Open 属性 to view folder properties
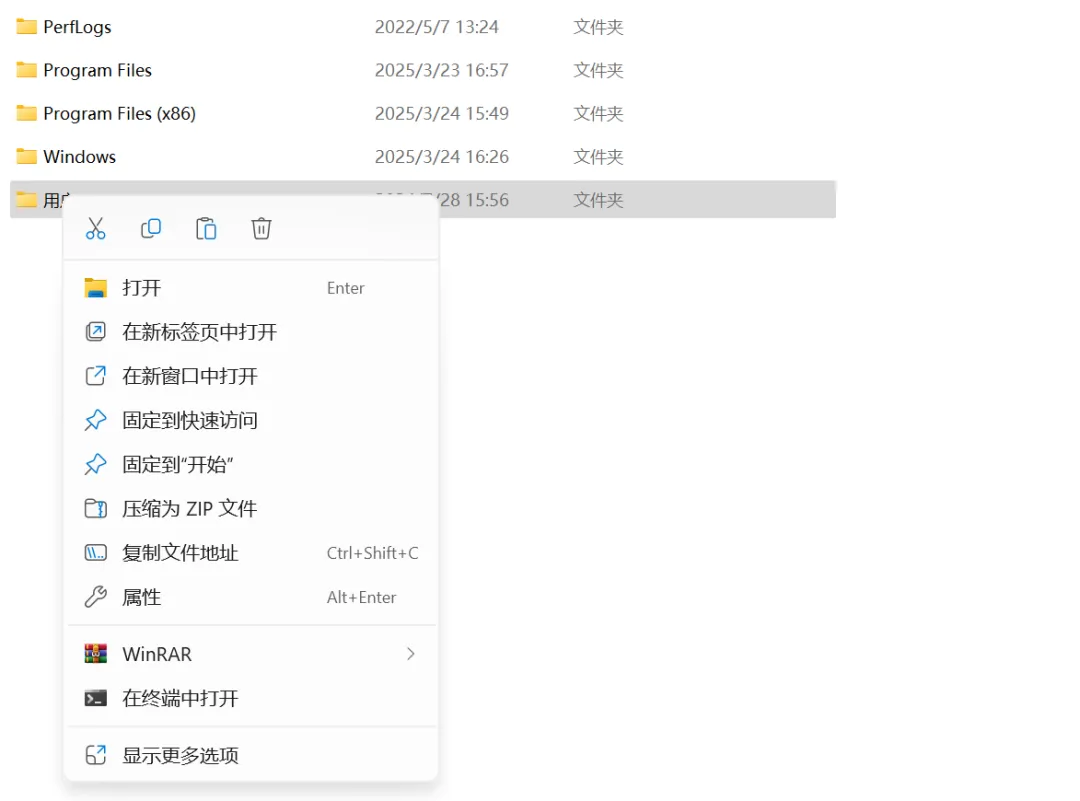This screenshot has height=801, width=1080. click(x=141, y=597)
